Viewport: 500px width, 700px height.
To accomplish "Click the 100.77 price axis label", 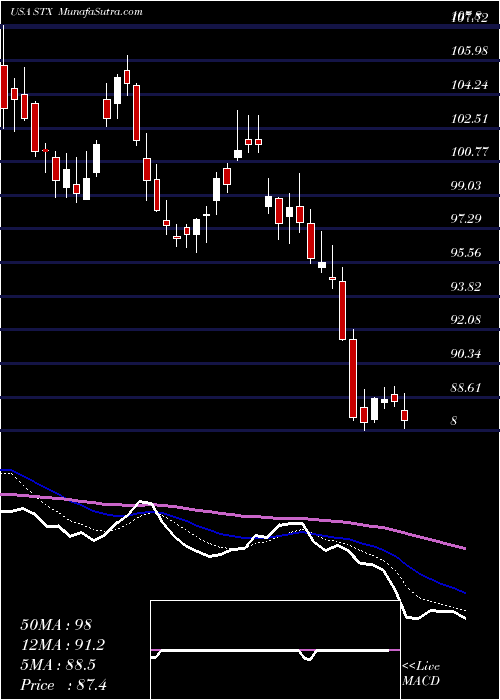I will click(x=469, y=152).
